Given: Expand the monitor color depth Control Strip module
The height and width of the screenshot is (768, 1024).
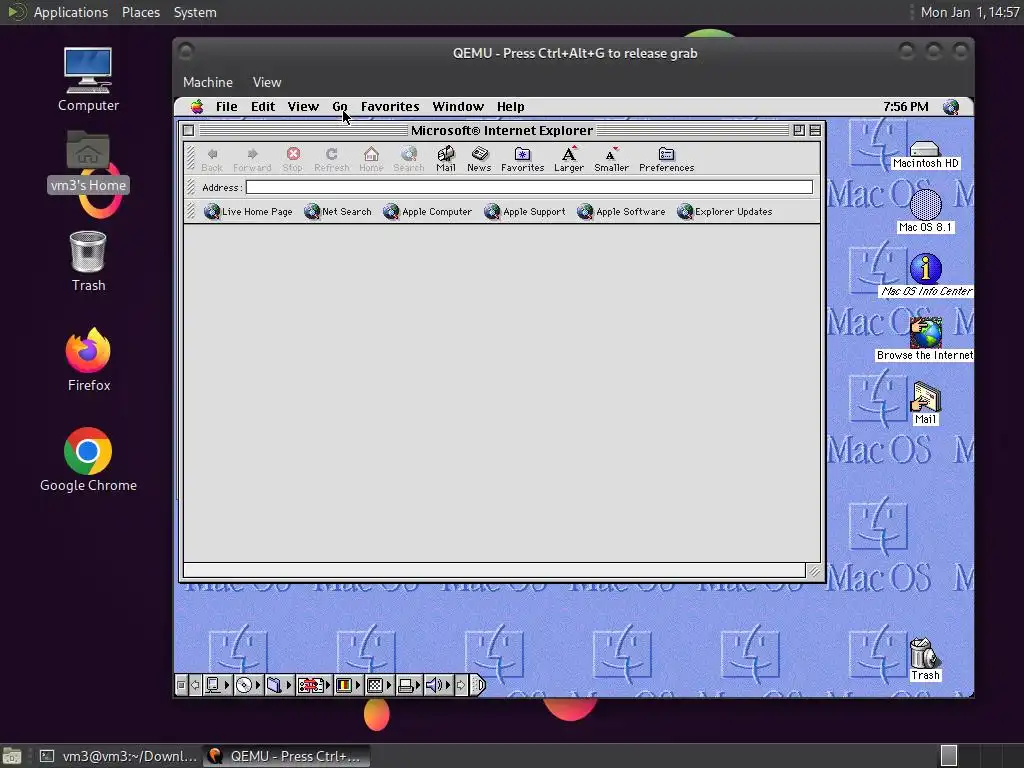Looking at the screenshot, I should [x=348, y=685].
